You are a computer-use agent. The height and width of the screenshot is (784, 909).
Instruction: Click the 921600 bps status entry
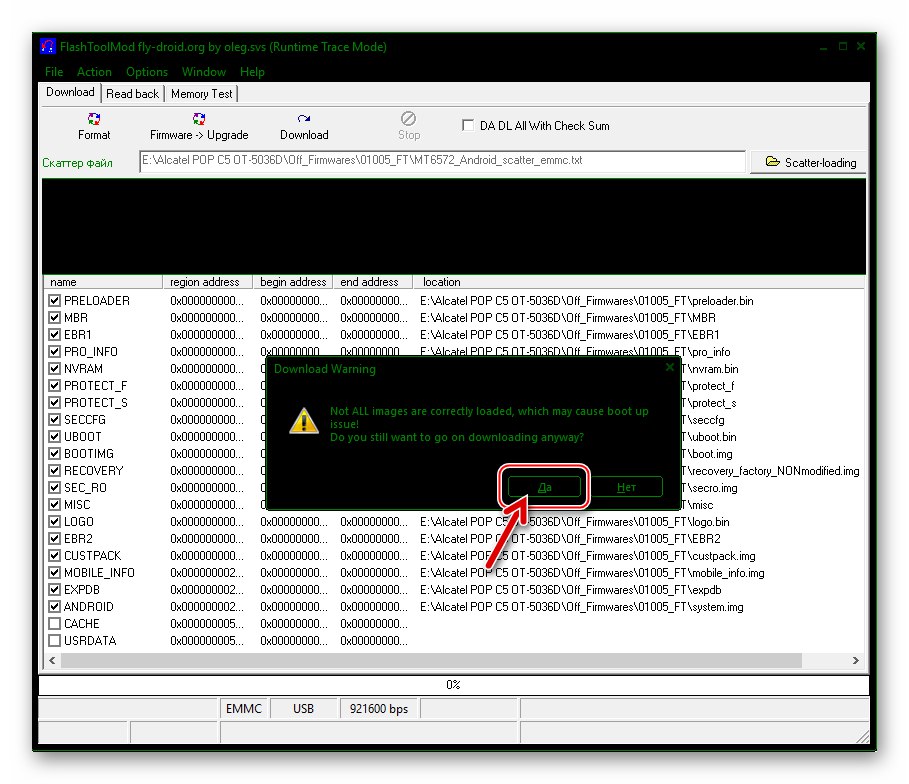379,709
